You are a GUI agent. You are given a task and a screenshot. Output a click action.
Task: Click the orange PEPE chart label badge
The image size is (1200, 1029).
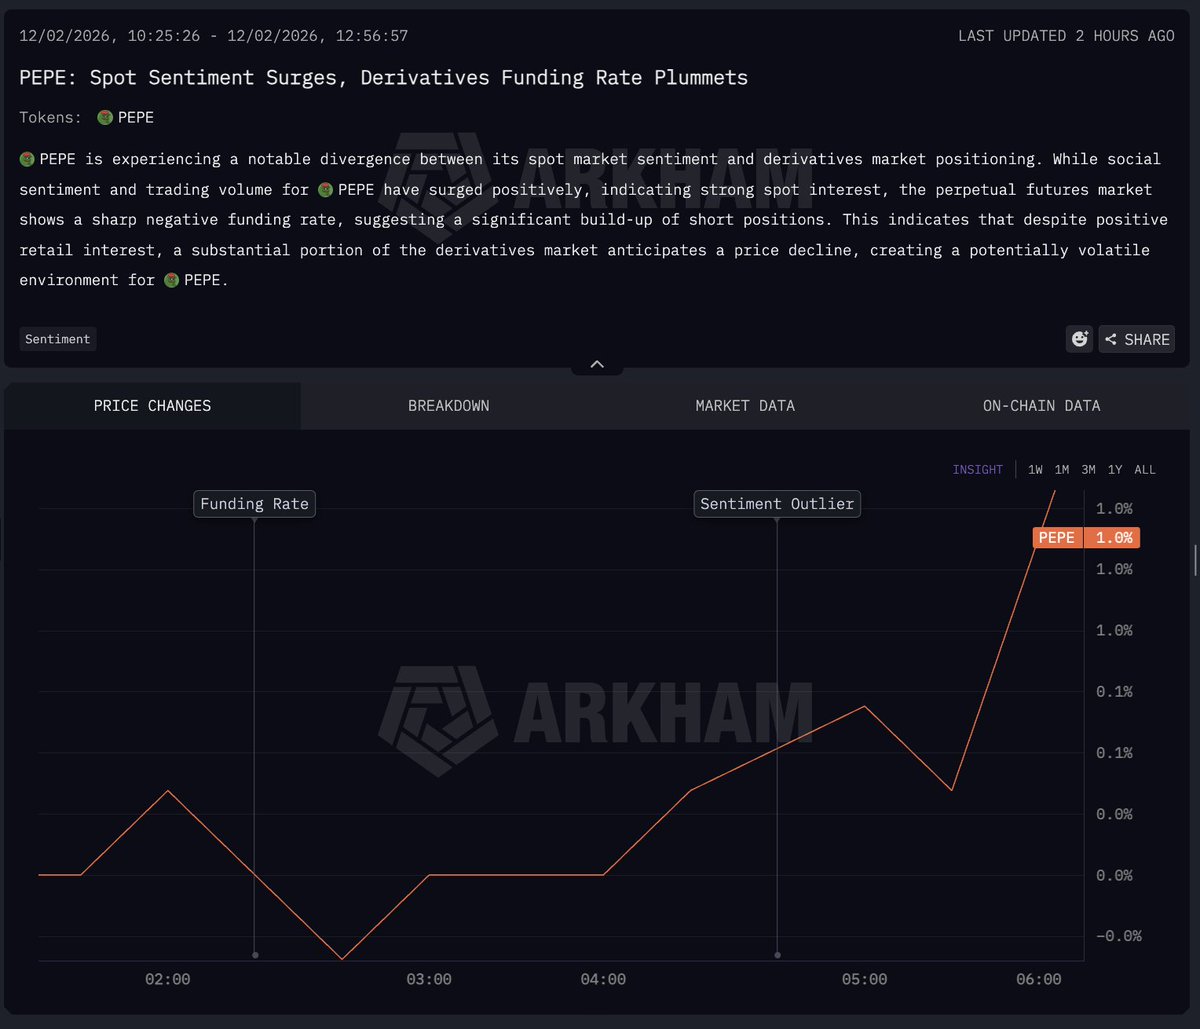click(x=1056, y=537)
